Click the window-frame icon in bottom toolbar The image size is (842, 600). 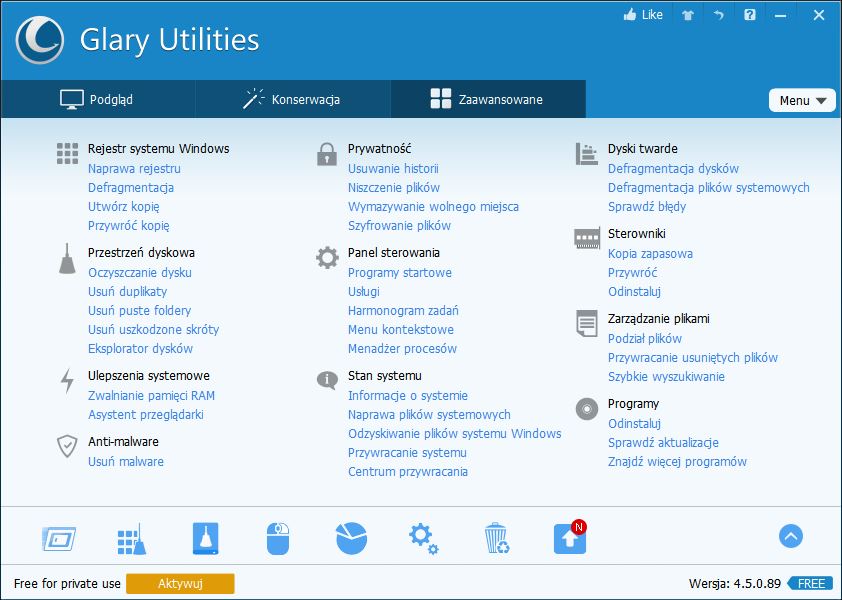(x=59, y=538)
